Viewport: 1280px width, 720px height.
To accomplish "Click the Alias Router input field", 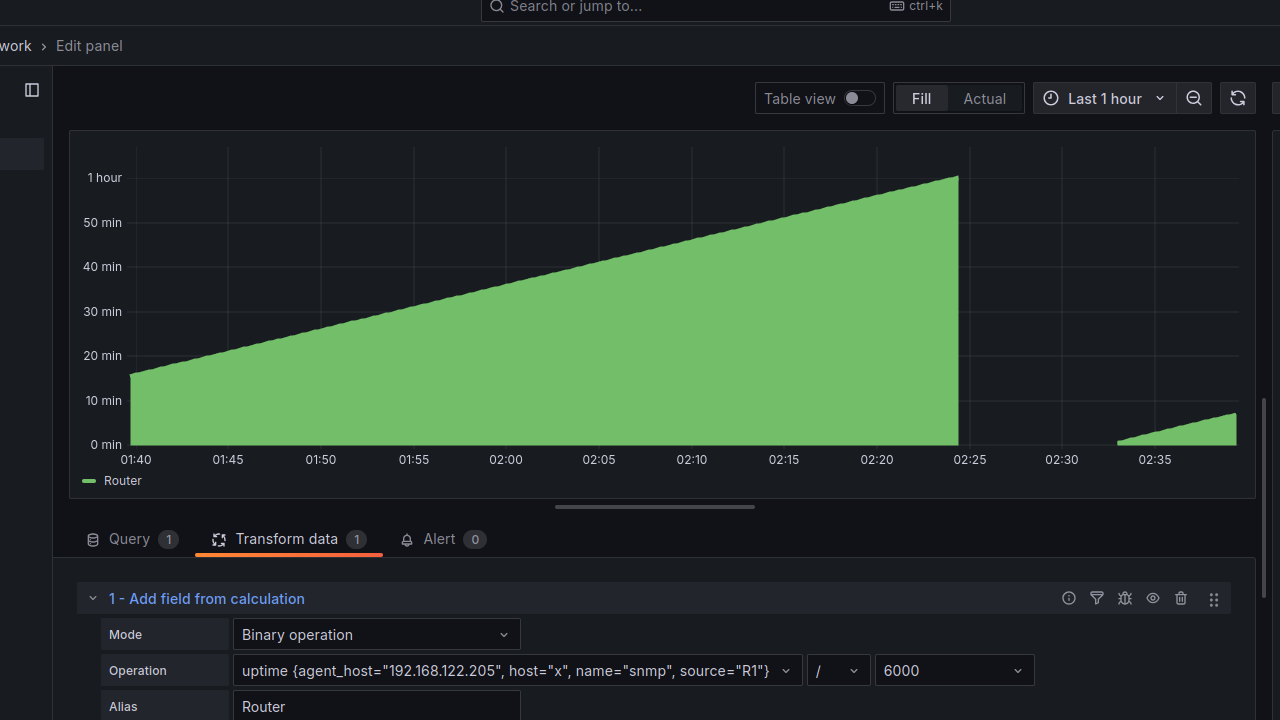I will (x=376, y=706).
